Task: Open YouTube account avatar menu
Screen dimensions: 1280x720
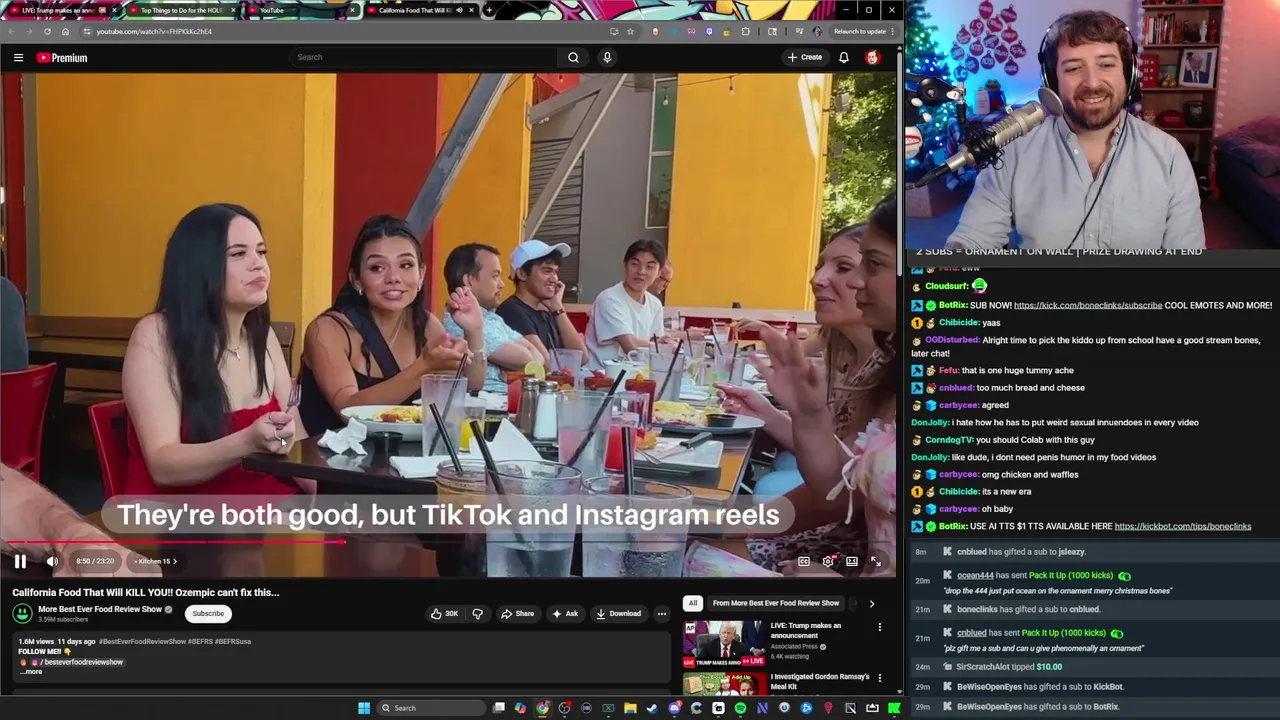Action: tap(872, 57)
